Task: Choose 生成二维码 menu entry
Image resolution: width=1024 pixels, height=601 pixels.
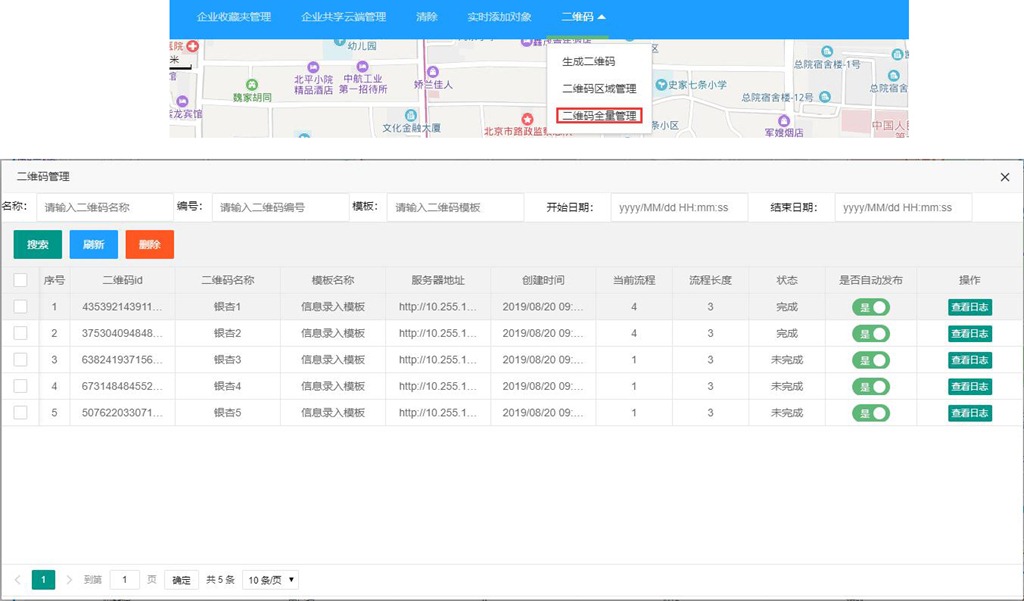Action: click(588, 62)
